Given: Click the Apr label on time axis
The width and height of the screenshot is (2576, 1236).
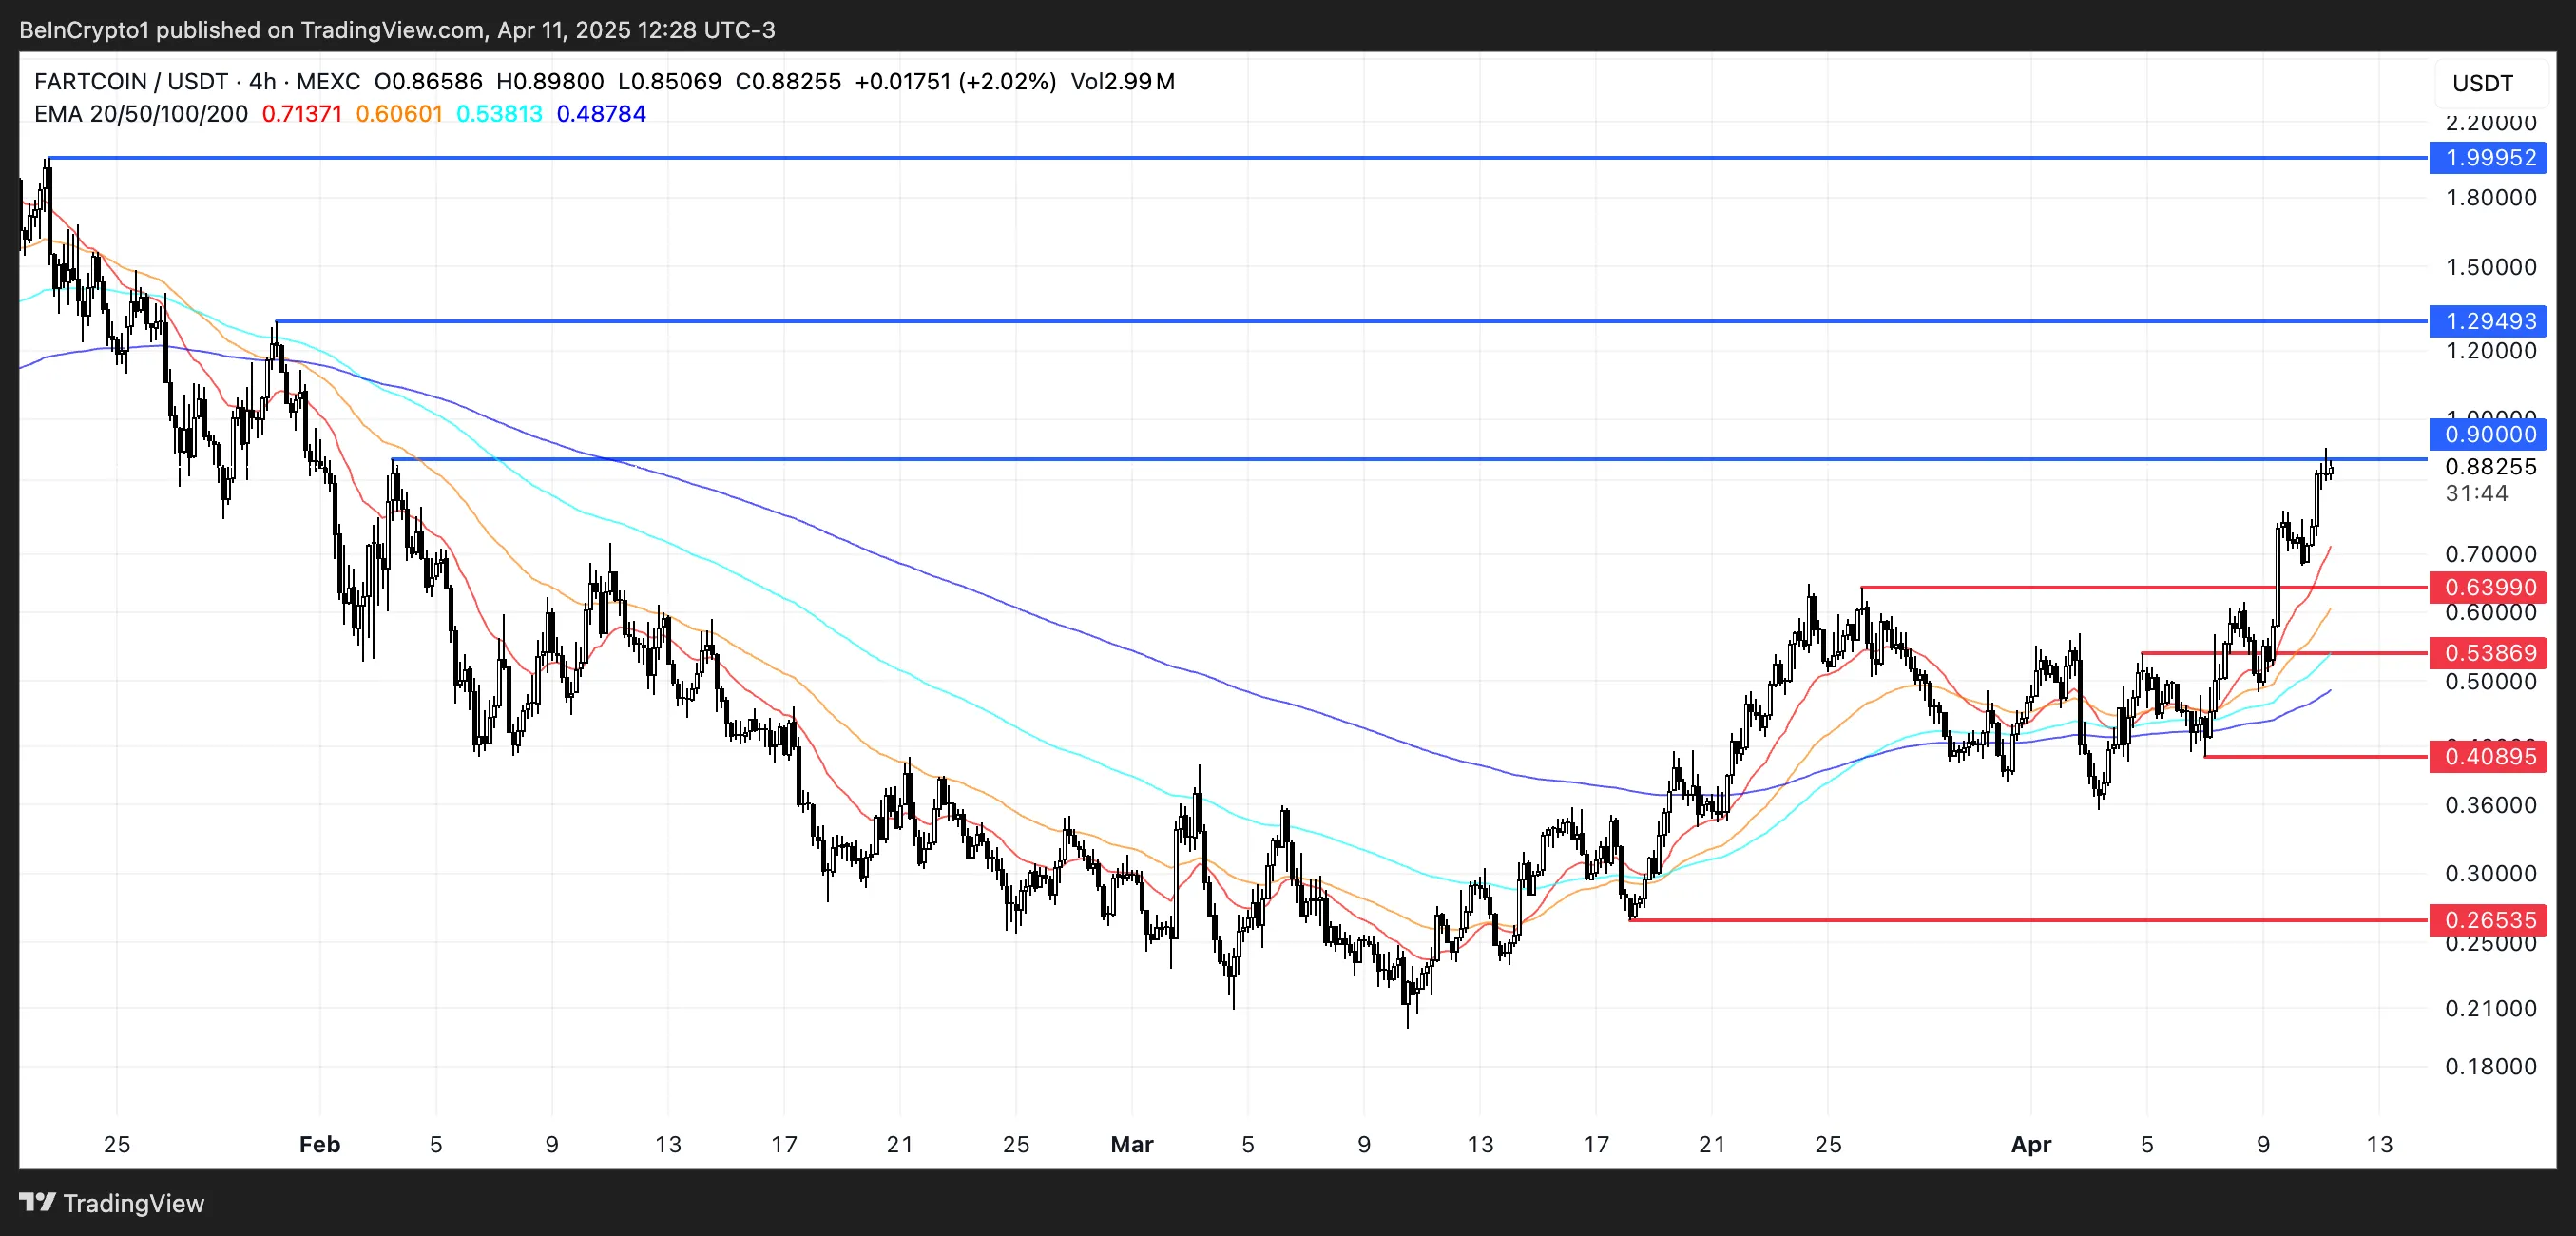Looking at the screenshot, I should pyautogui.click(x=2031, y=1144).
